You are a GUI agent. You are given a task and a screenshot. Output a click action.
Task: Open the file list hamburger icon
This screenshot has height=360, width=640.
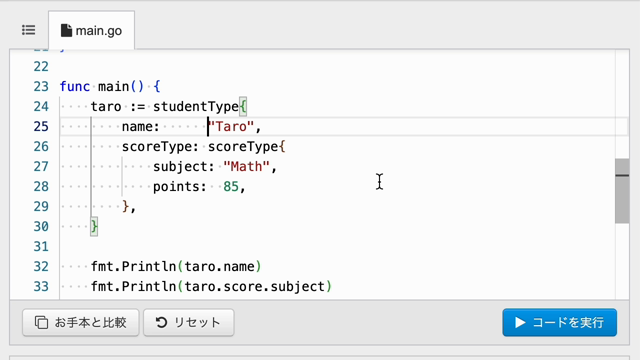click(x=29, y=30)
